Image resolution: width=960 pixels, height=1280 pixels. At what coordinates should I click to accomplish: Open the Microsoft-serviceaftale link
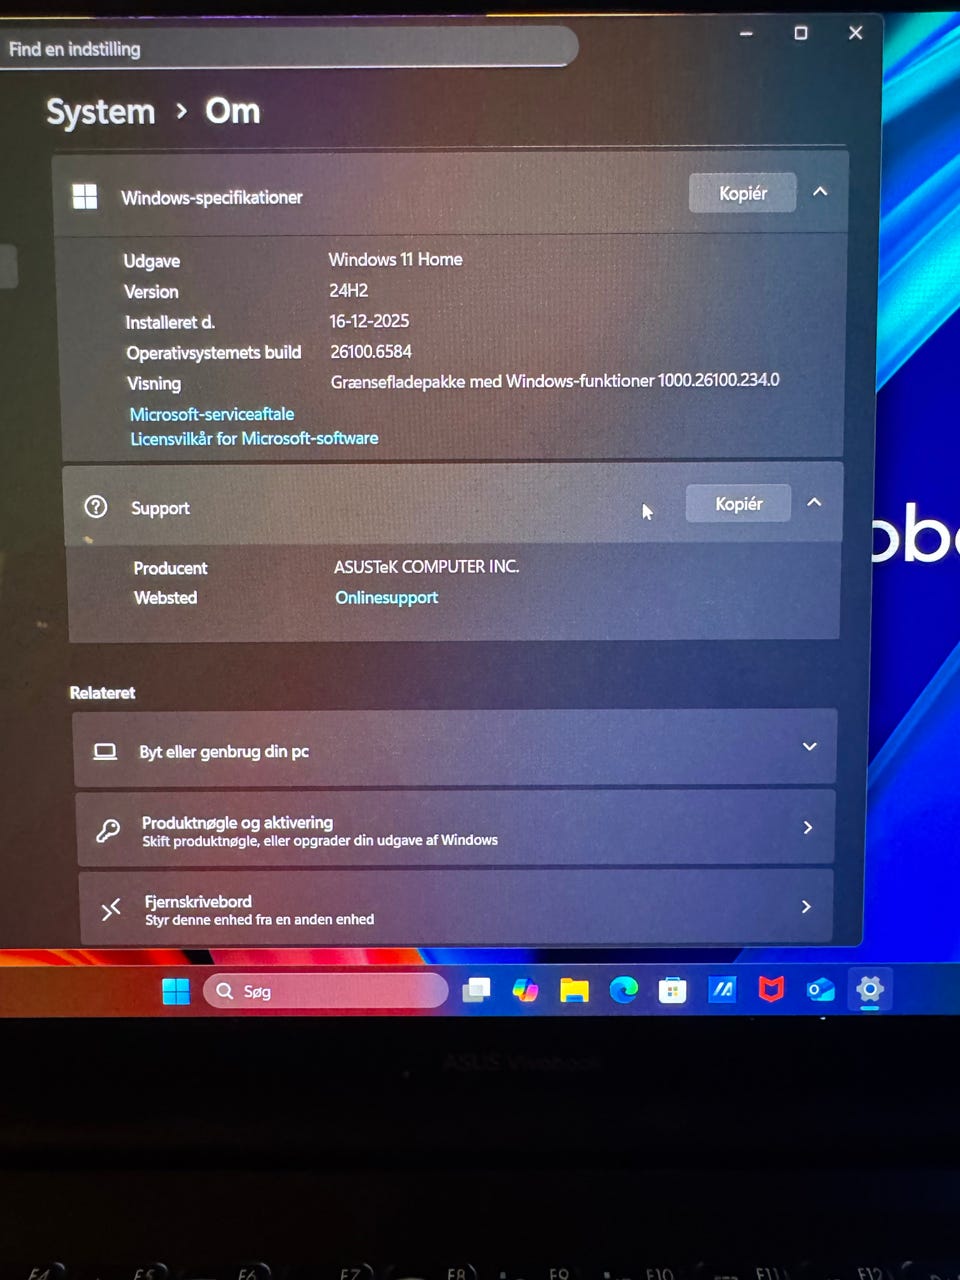pos(212,414)
